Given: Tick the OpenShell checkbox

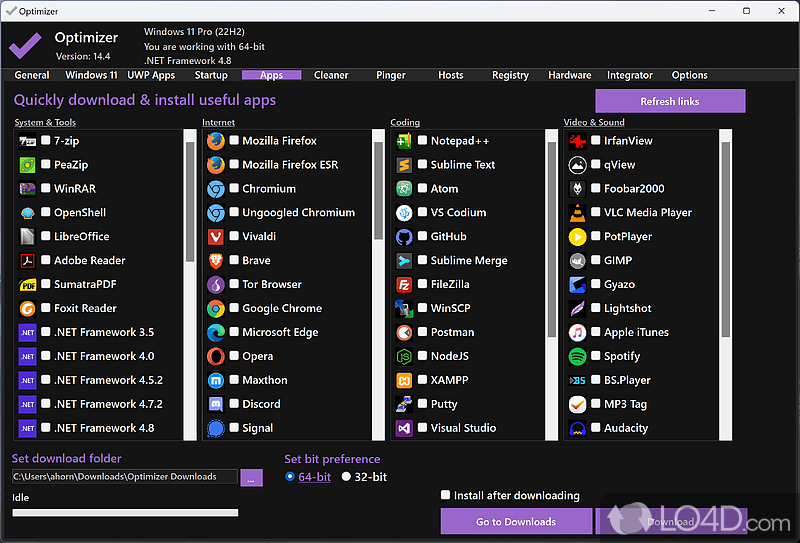Looking at the screenshot, I should point(45,211).
